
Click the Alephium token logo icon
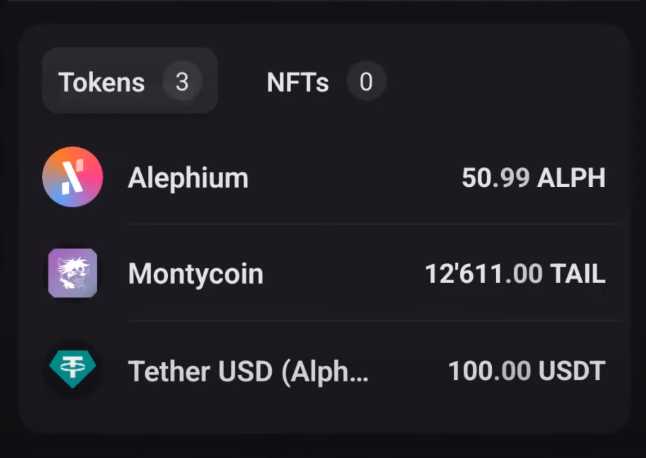pyautogui.click(x=72, y=178)
